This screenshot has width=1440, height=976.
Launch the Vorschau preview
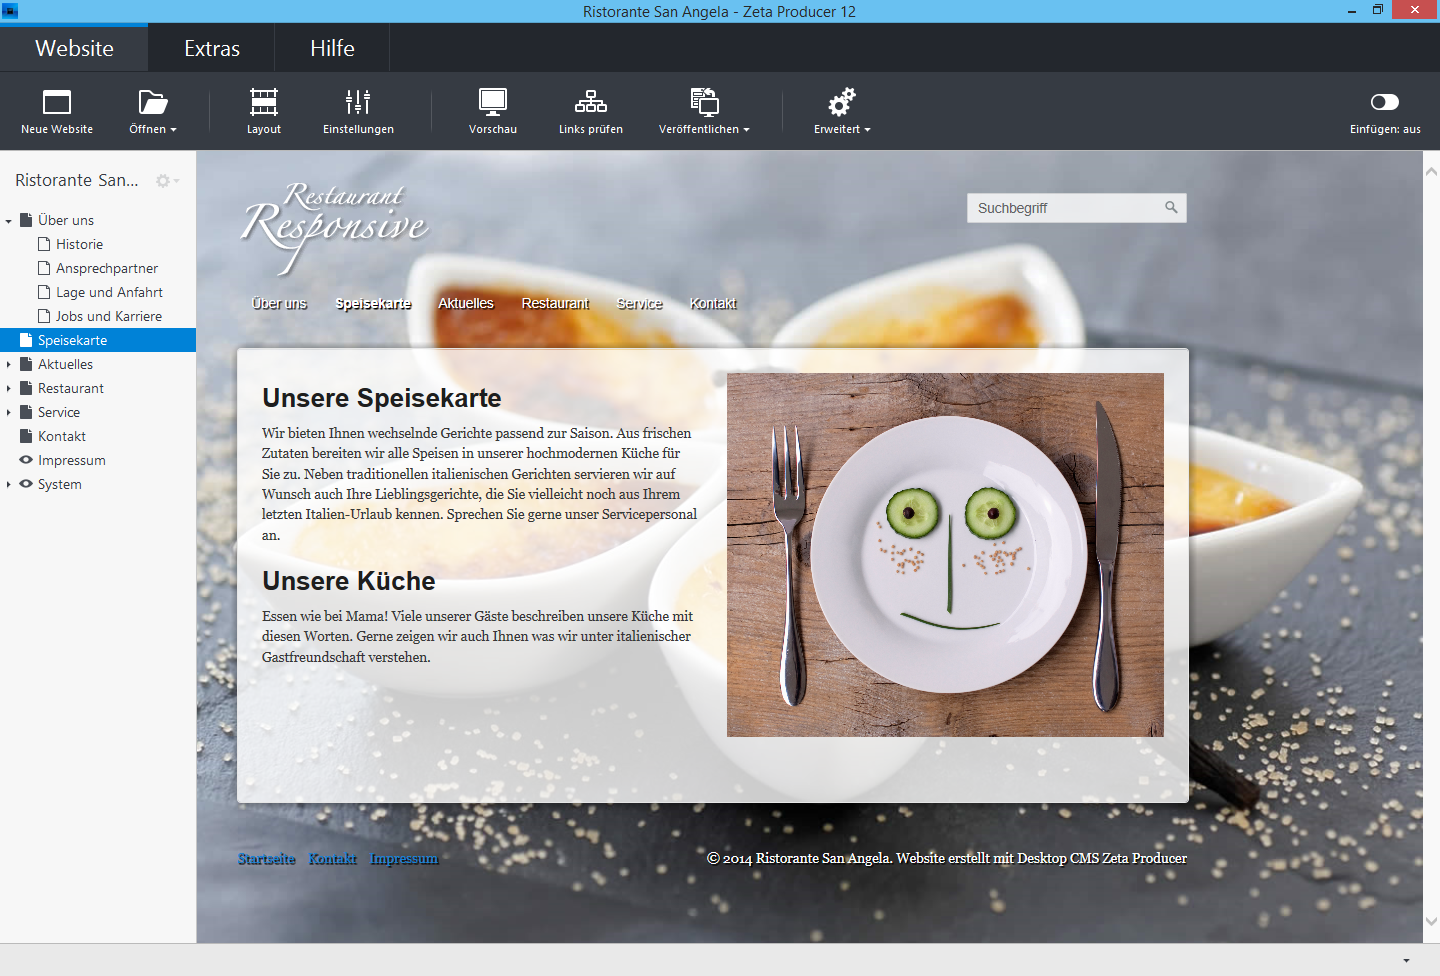click(x=493, y=103)
